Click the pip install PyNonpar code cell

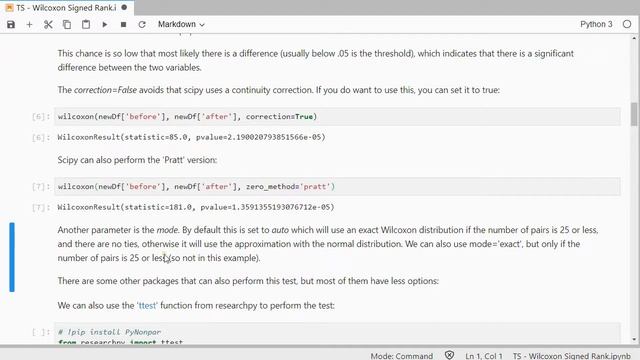click(x=337, y=333)
